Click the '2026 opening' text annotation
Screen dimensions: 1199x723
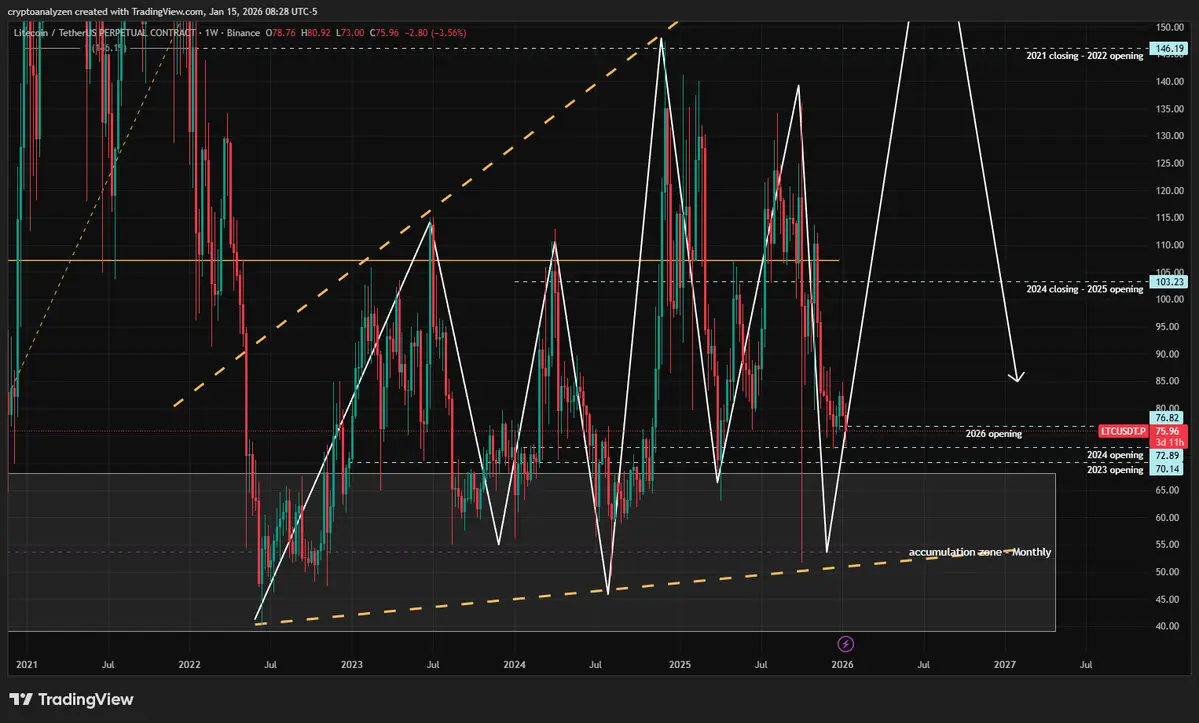993,433
